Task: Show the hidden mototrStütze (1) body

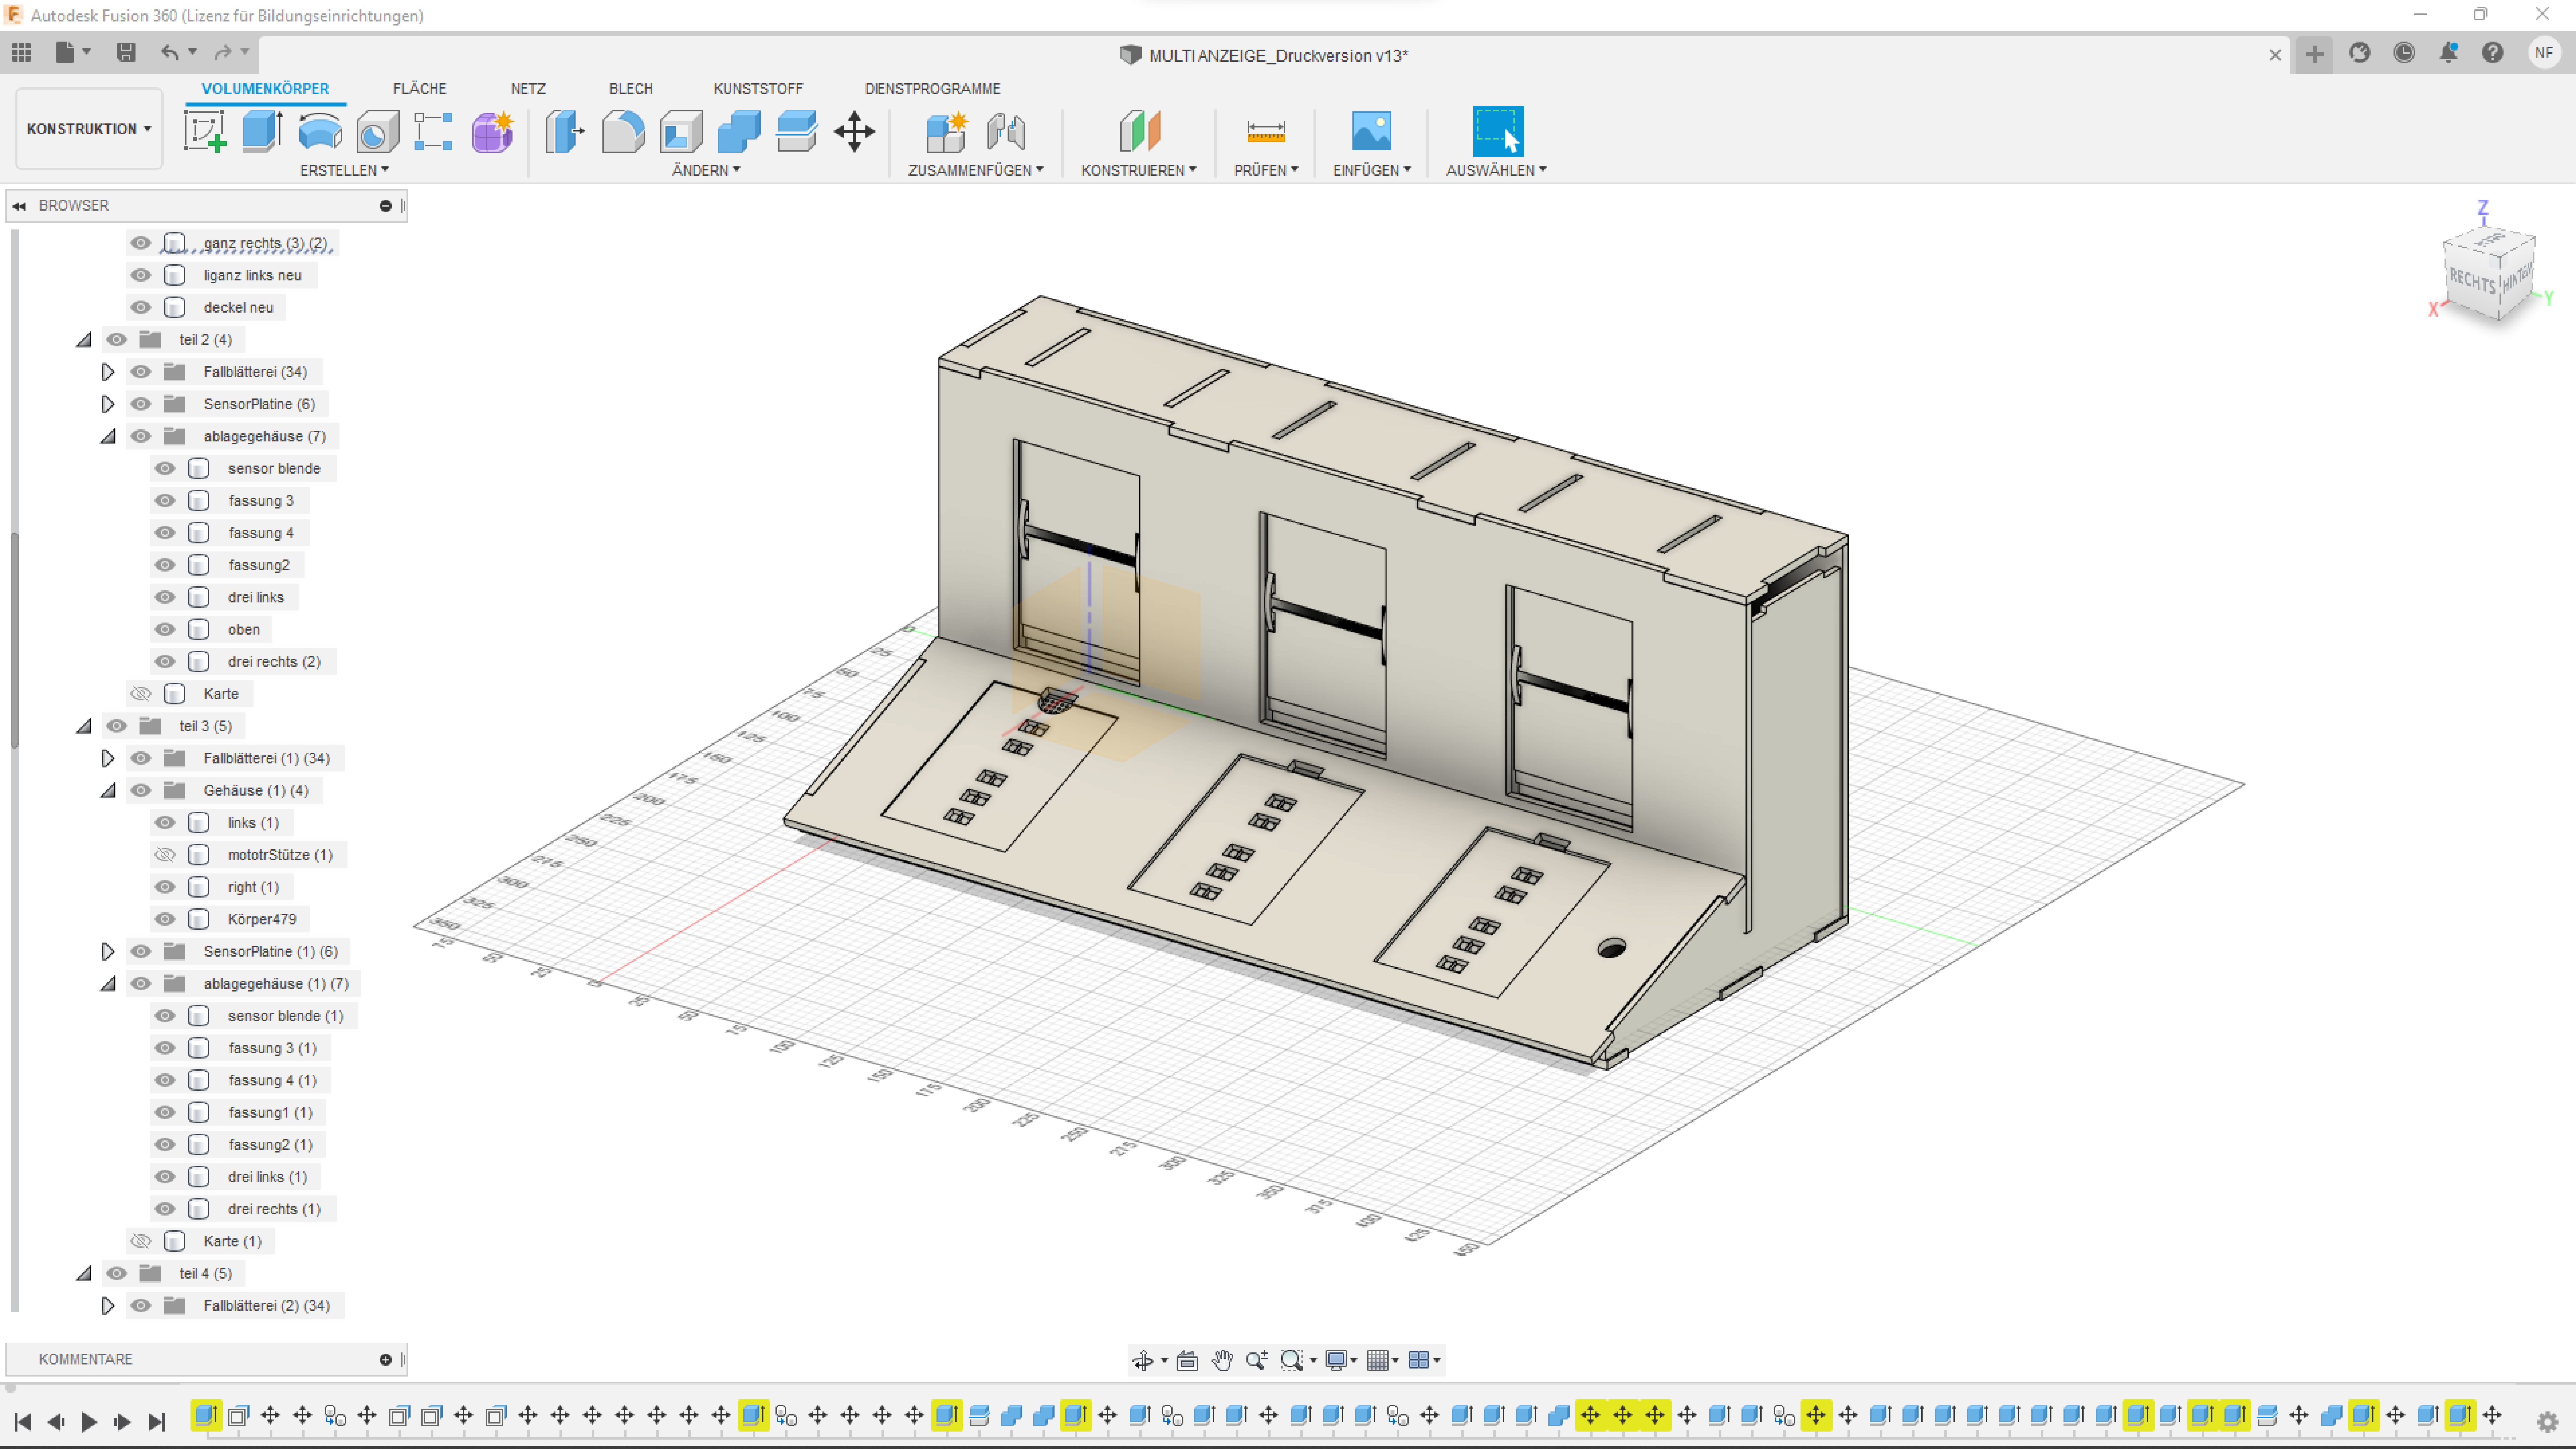Action: tap(165, 855)
